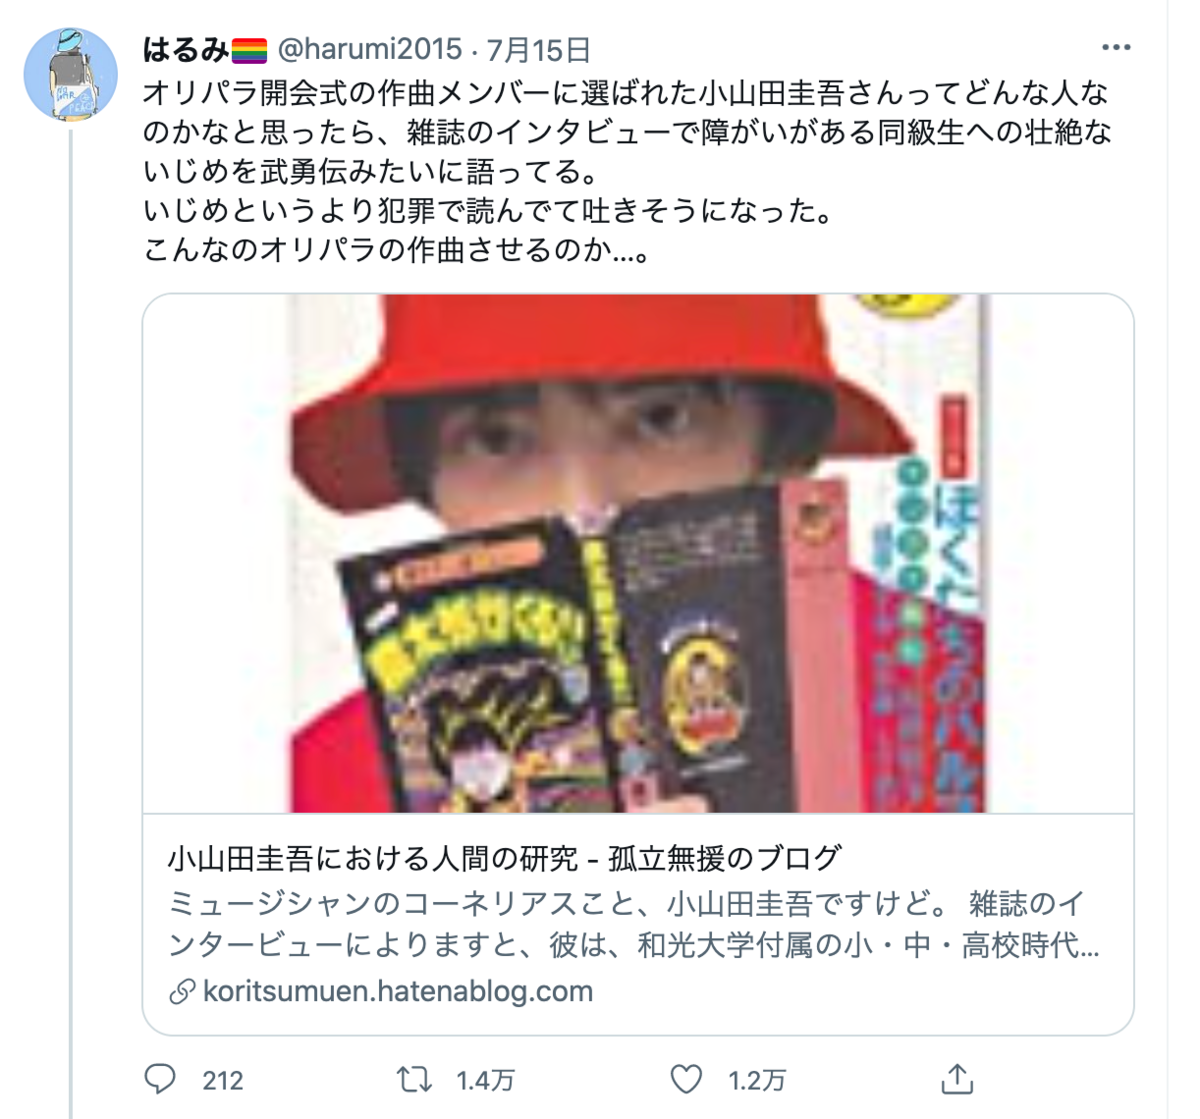Open the link card preview image
Viewport: 1200px width, 1119px height.
click(x=638, y=553)
